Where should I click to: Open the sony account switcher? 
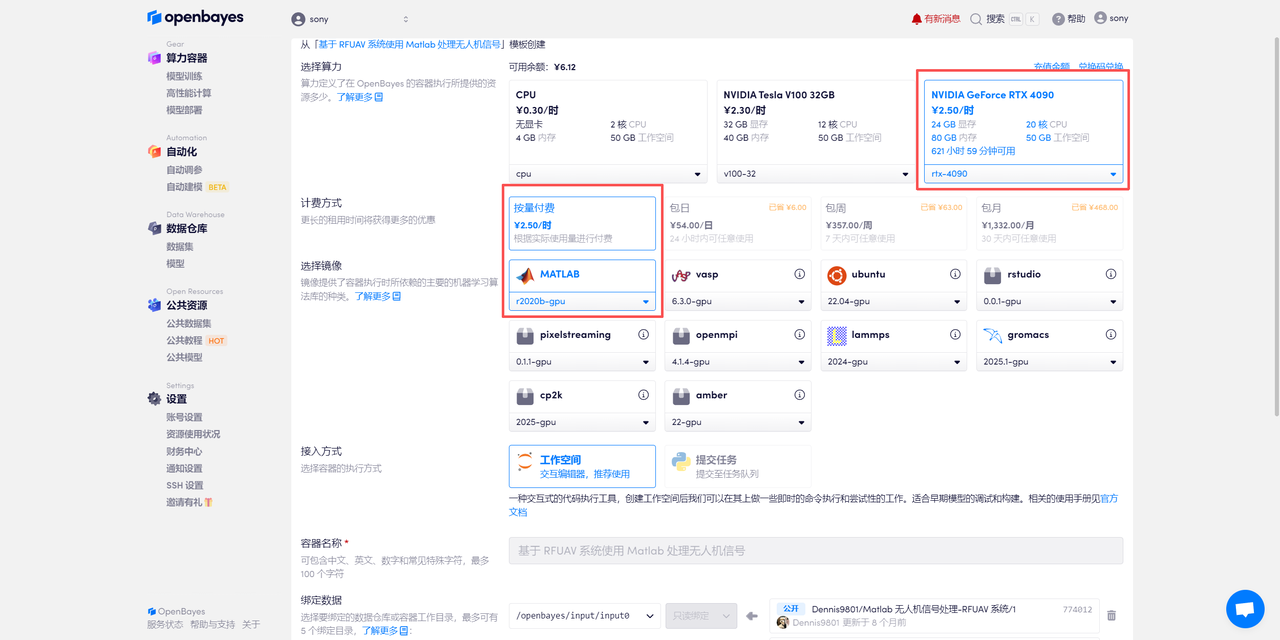click(x=350, y=19)
